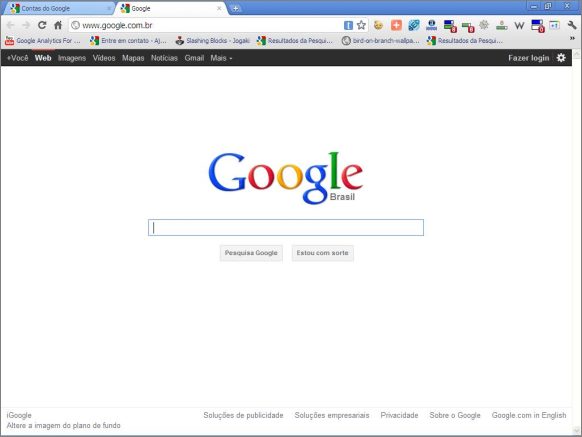Screen dimensions: 582x437
Task: Open Mapas from the navigation bar
Action: (x=133, y=58)
